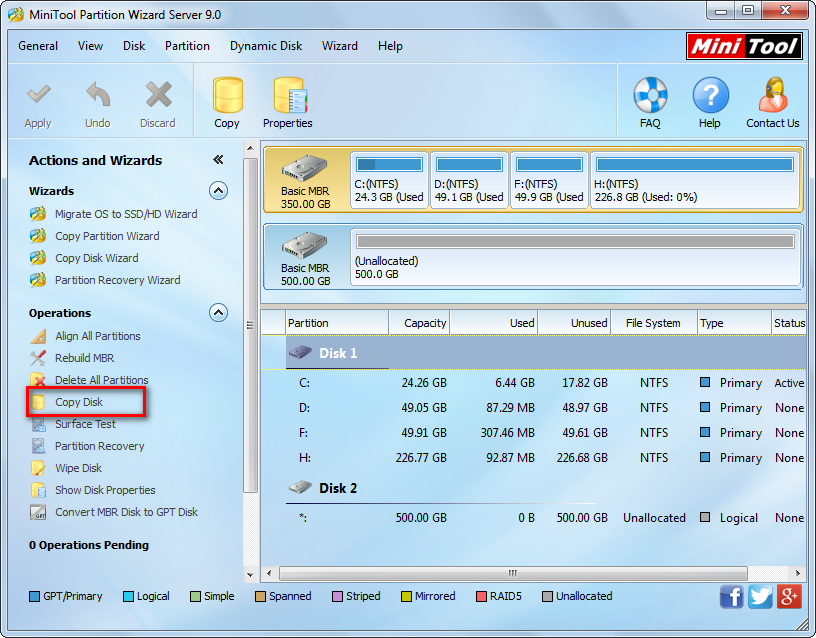Collapse the Operations section
The width and height of the screenshot is (816, 638).
[219, 313]
